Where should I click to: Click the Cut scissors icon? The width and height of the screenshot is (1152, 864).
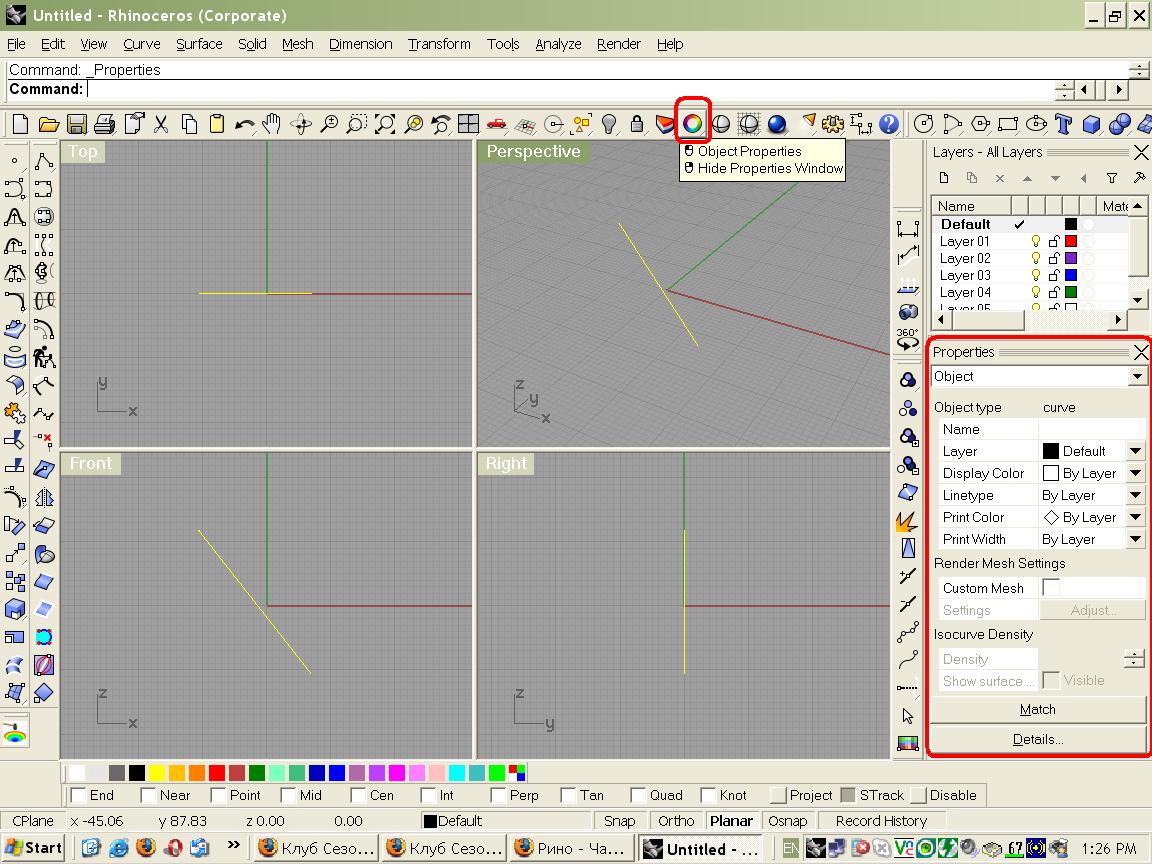coord(160,124)
